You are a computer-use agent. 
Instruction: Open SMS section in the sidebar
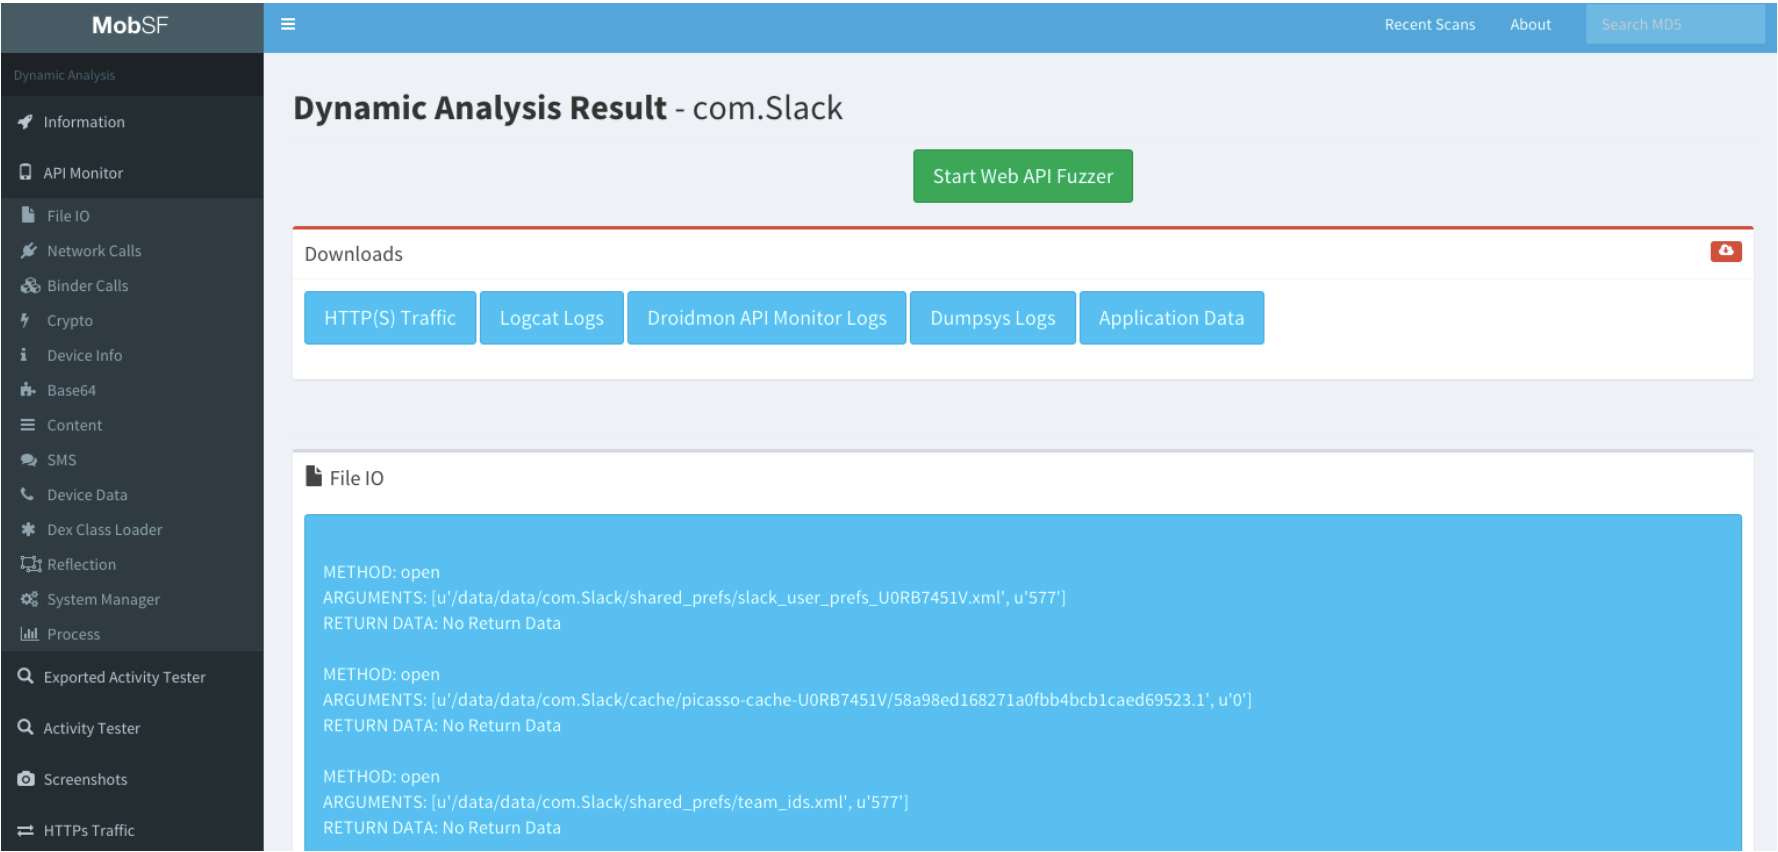coord(132,460)
